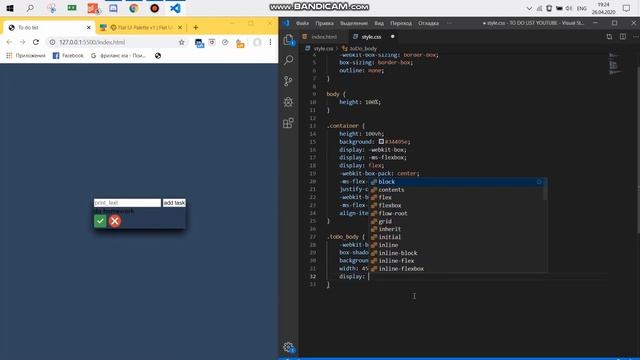The height and width of the screenshot is (360, 640).
Task: Select 'initial' in the autocomplete list
Action: pyautogui.click(x=457, y=237)
